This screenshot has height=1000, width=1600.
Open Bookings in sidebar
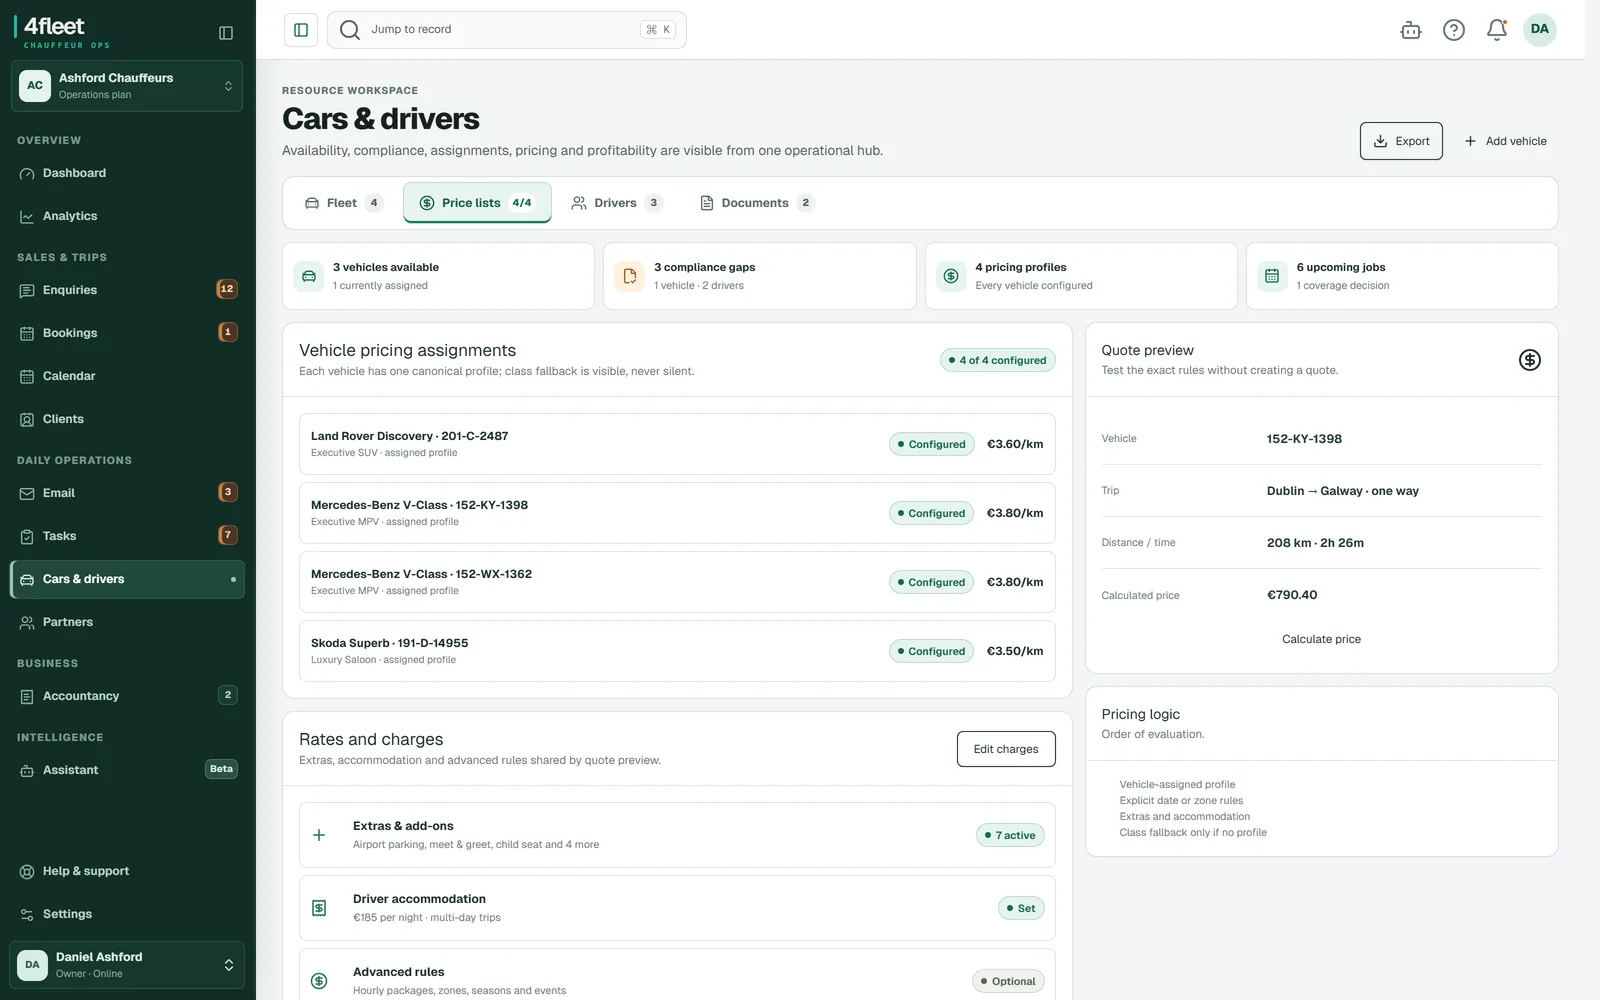coord(127,333)
